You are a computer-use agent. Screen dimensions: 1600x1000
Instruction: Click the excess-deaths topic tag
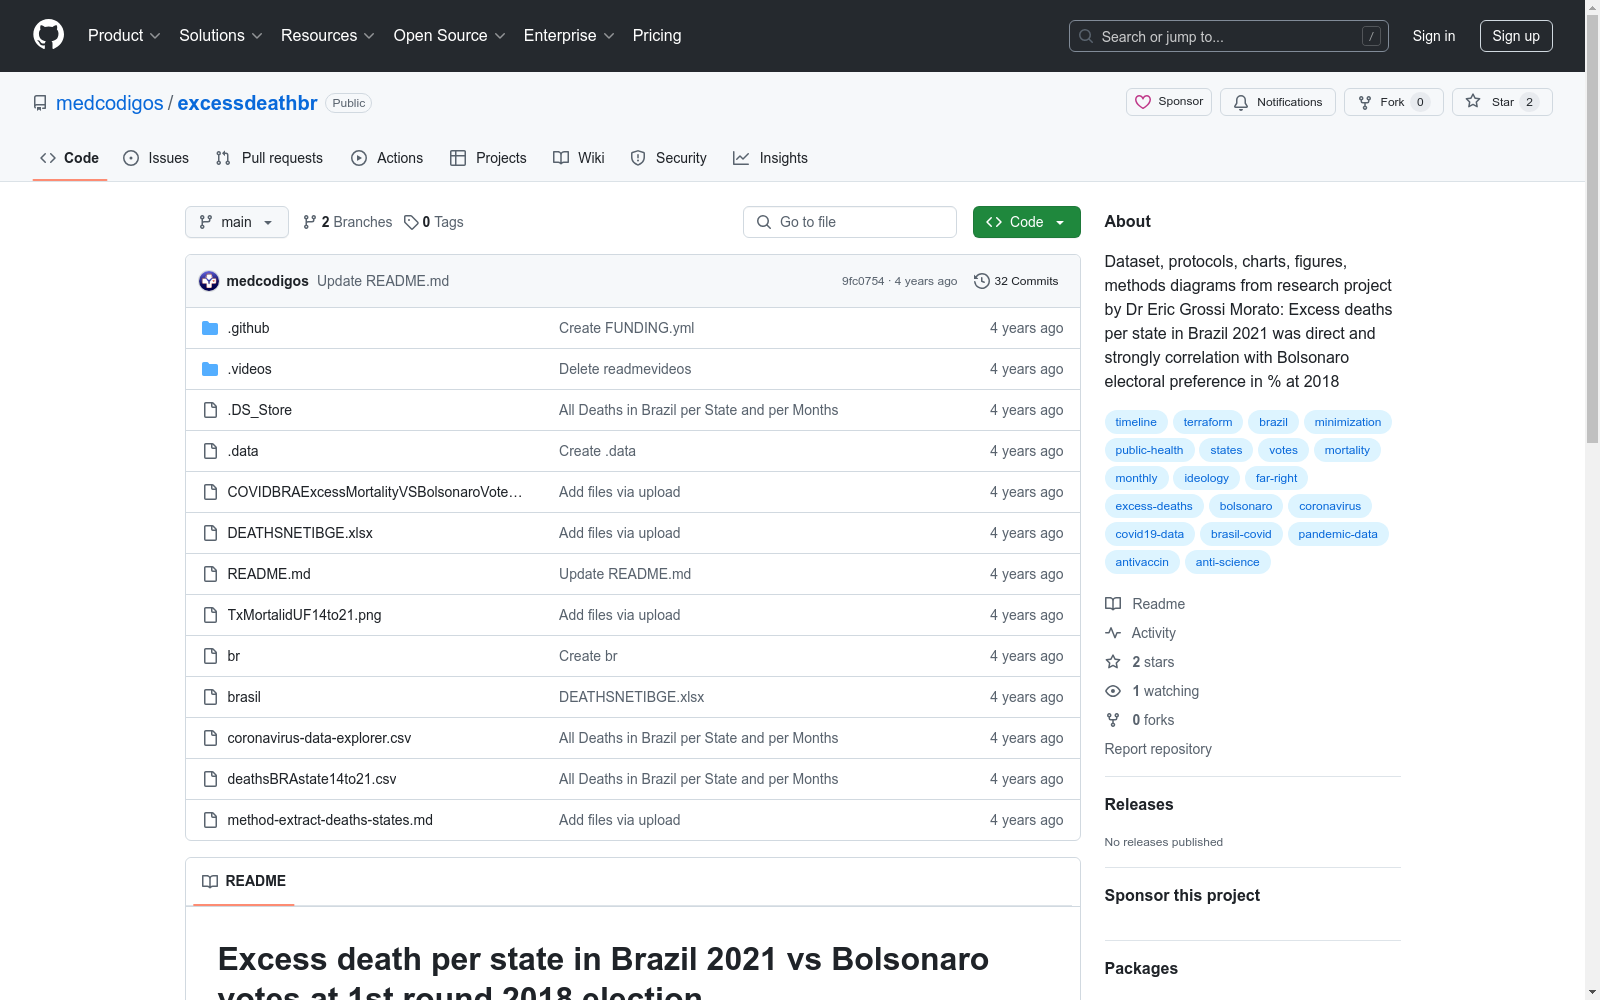pos(1154,506)
